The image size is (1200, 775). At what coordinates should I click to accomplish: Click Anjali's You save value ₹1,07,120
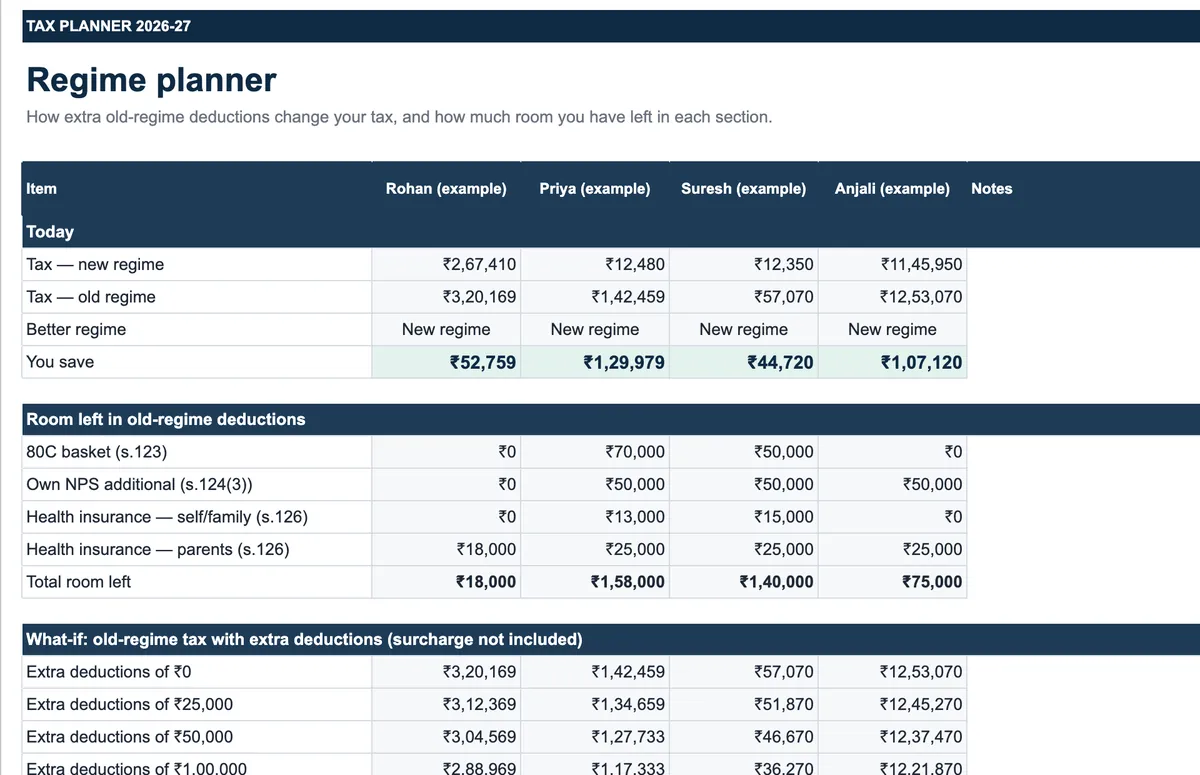(921, 362)
